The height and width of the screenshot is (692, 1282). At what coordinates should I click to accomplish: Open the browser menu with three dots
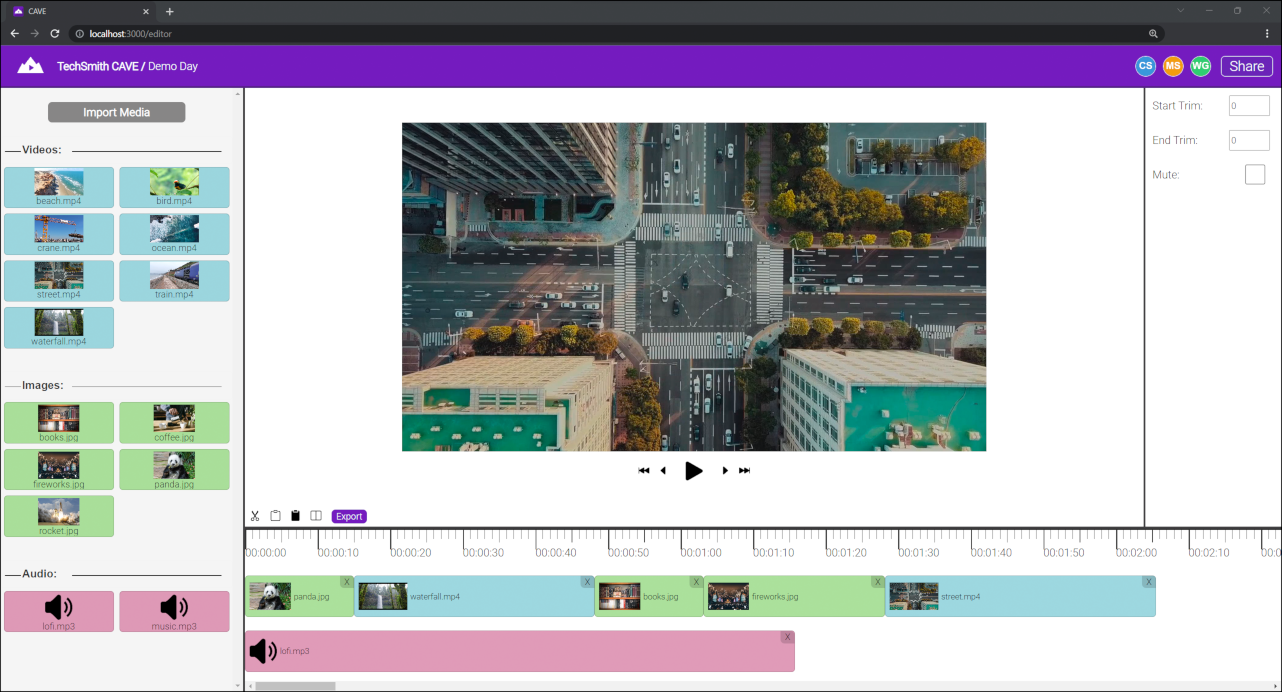(x=1266, y=33)
